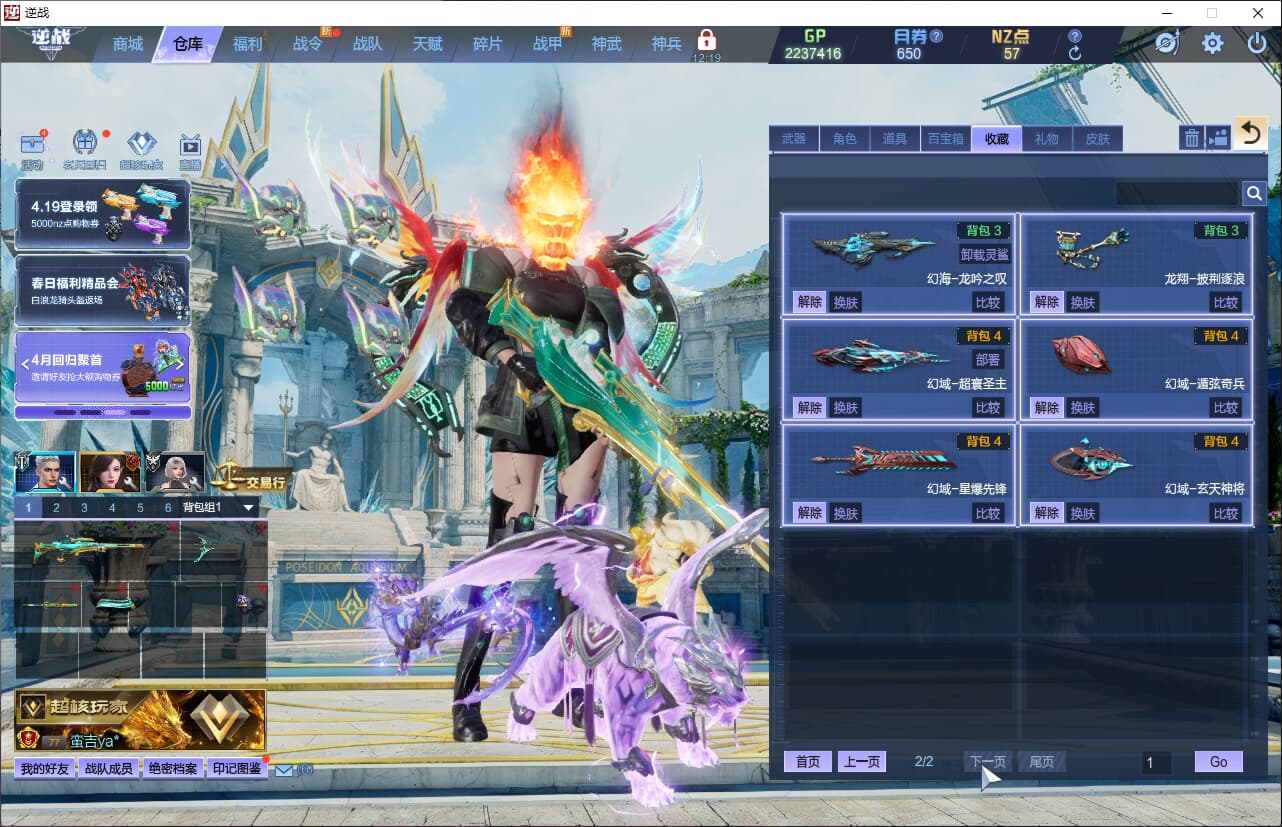
Task: Open the 4.19登录领 banner
Action: coord(102,214)
